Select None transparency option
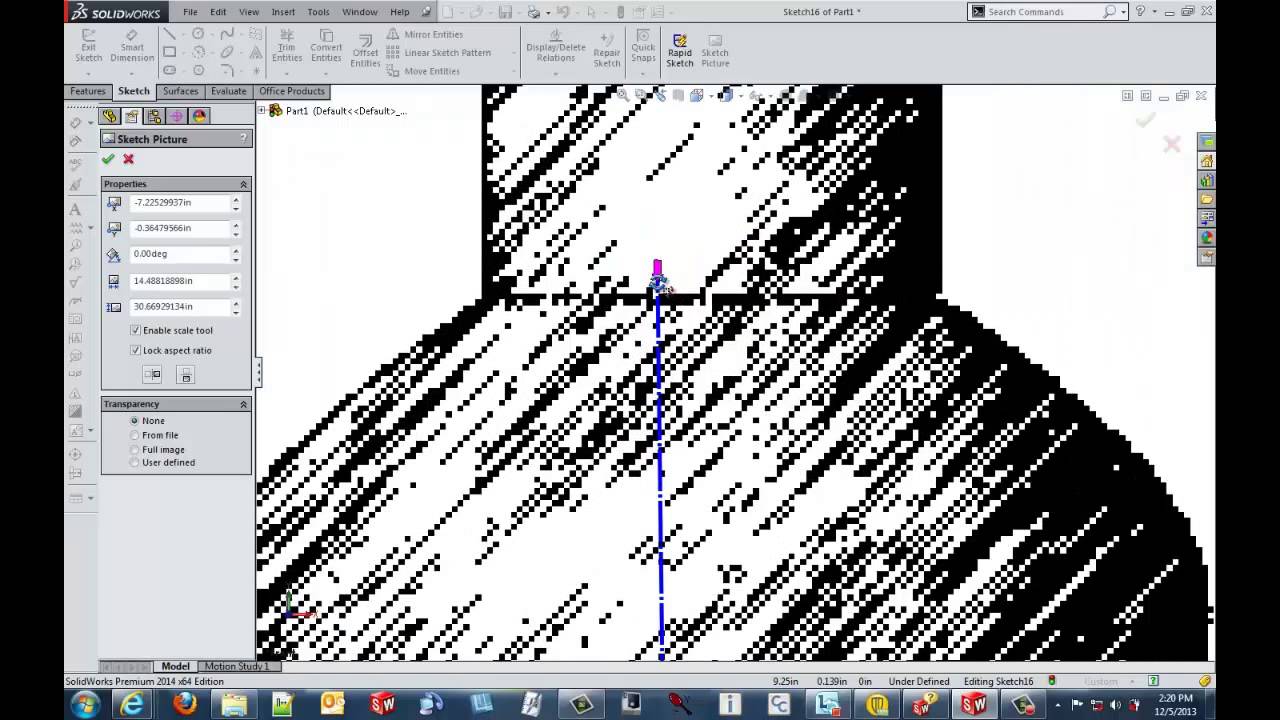The image size is (1280, 720). click(135, 421)
